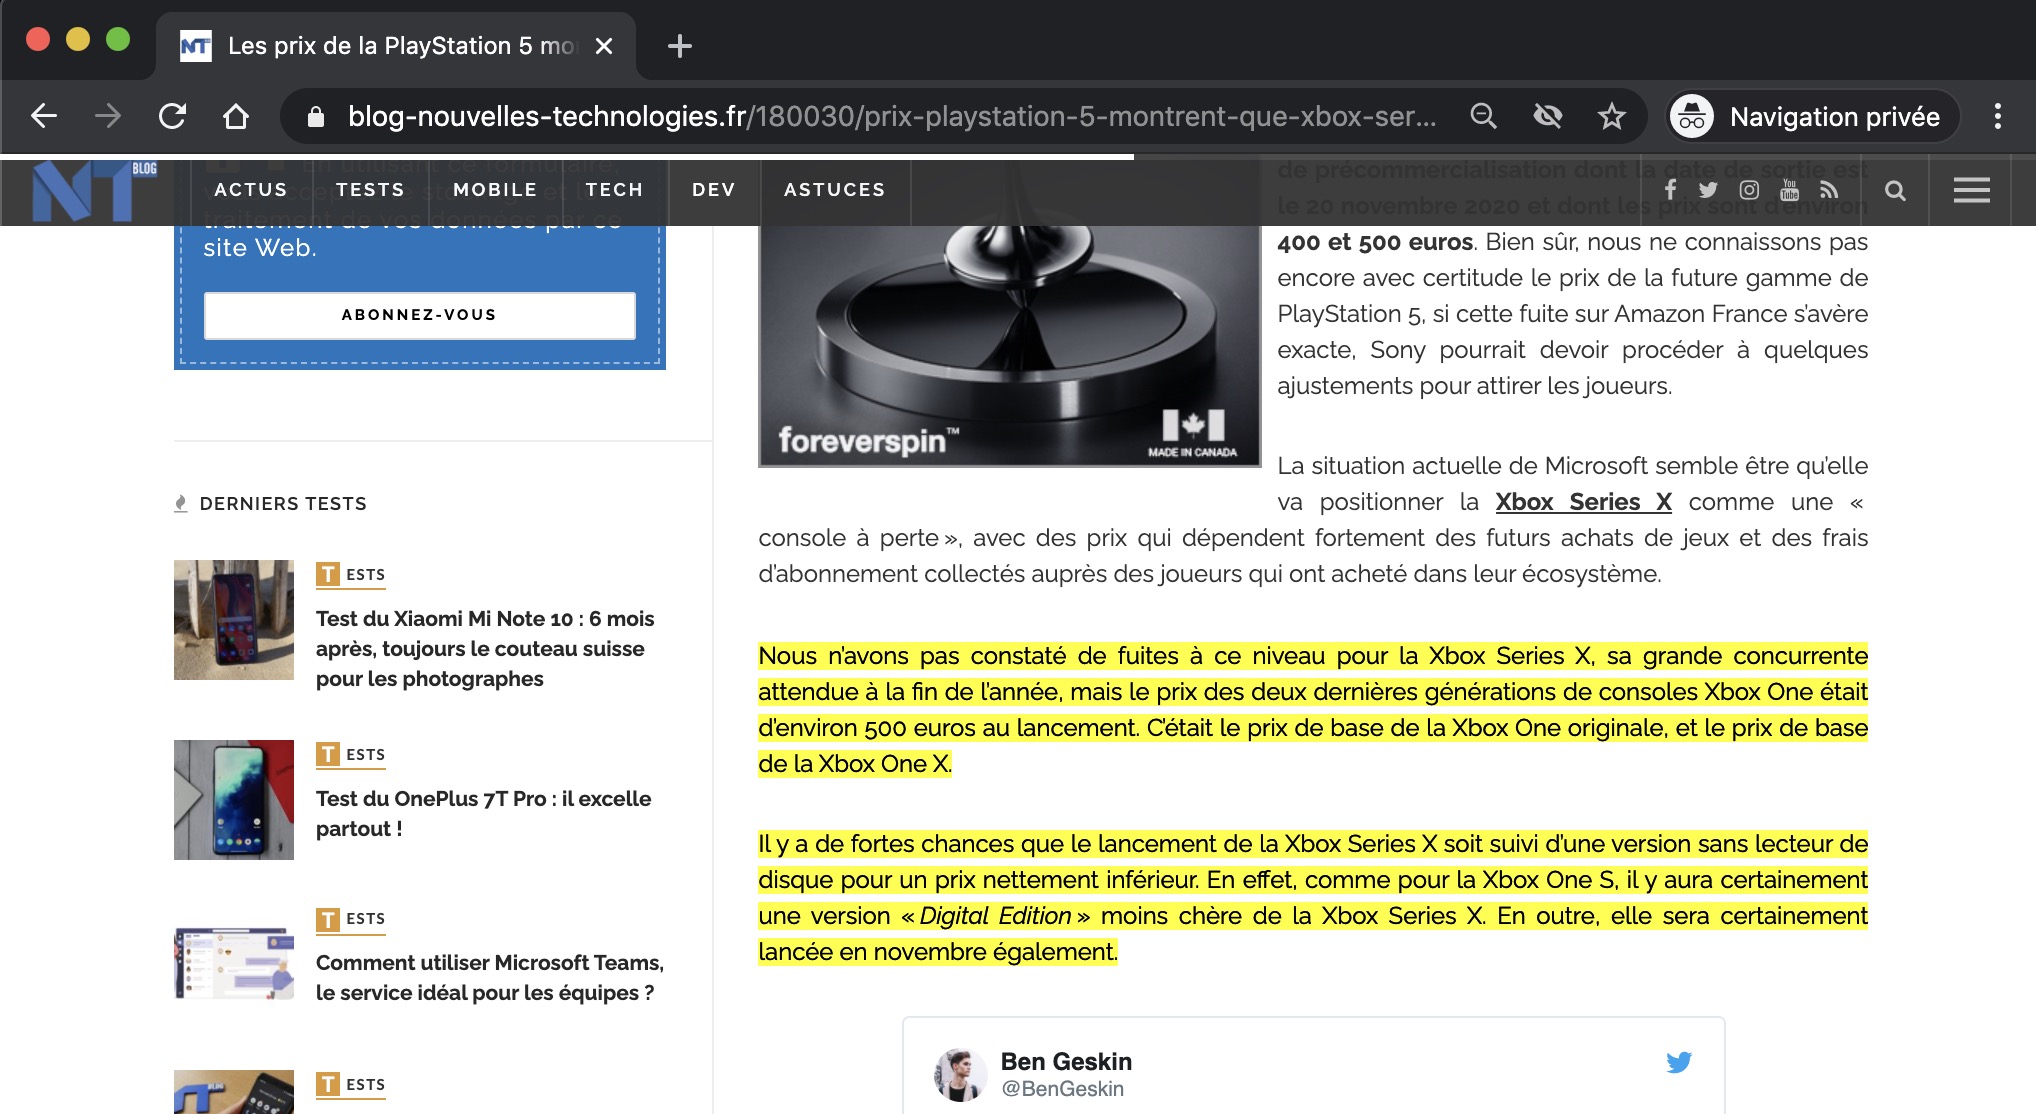Open the browser zoom magnifier icon

1483,117
